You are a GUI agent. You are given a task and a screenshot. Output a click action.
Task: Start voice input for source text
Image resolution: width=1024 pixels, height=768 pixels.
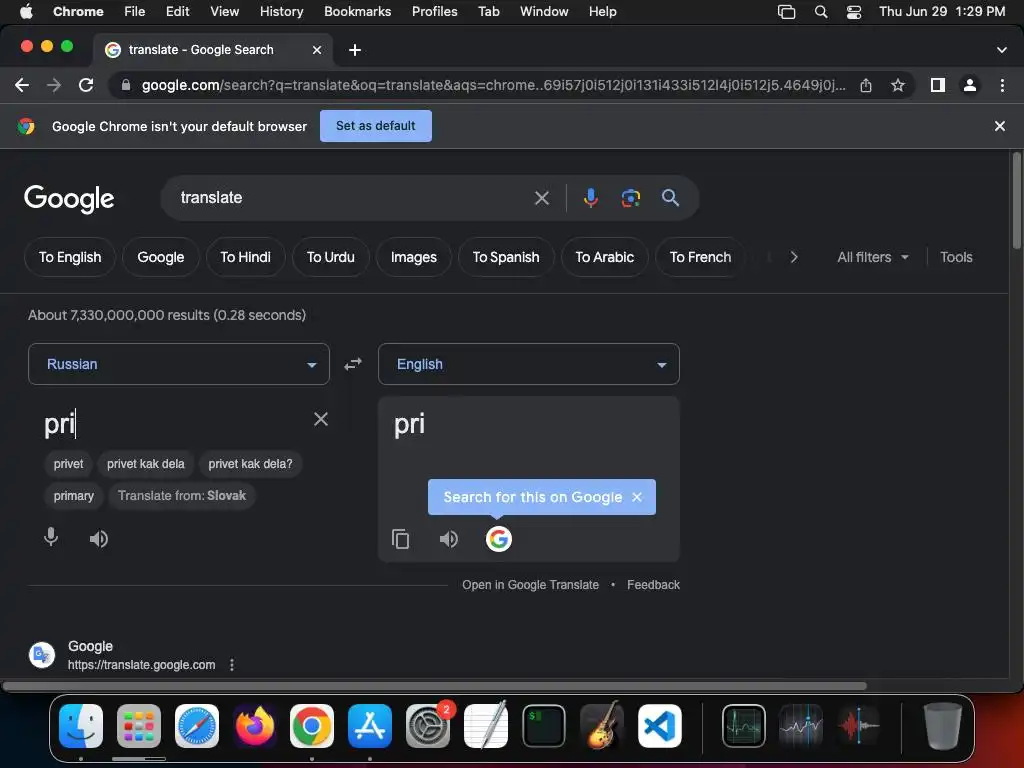tap(51, 537)
